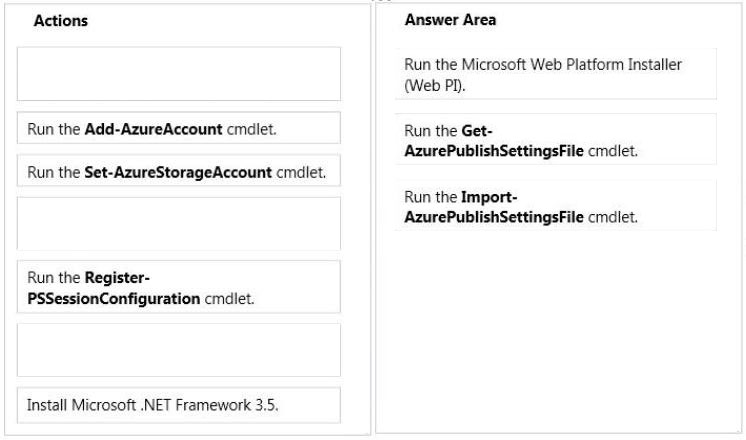Click the Actions heading

(61, 21)
